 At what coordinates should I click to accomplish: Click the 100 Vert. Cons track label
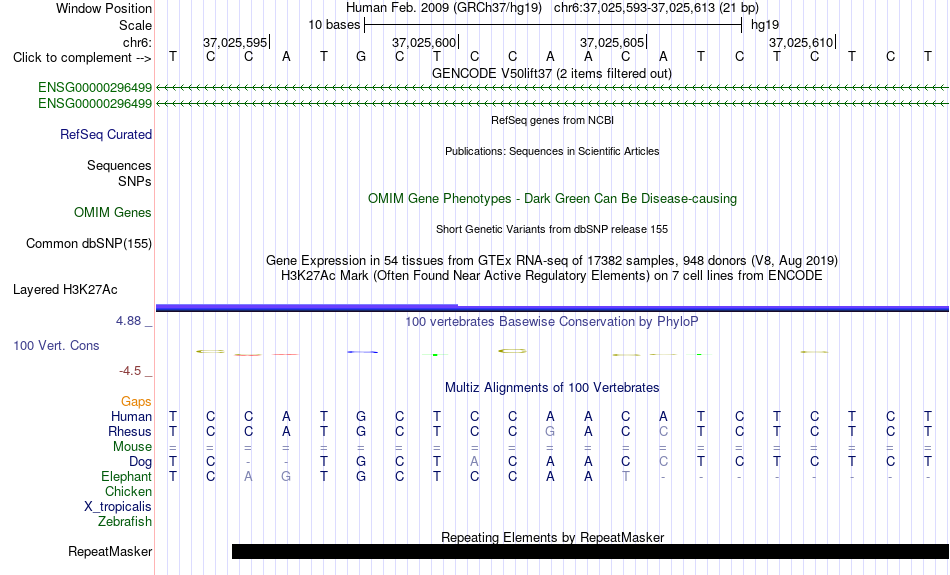(x=56, y=345)
